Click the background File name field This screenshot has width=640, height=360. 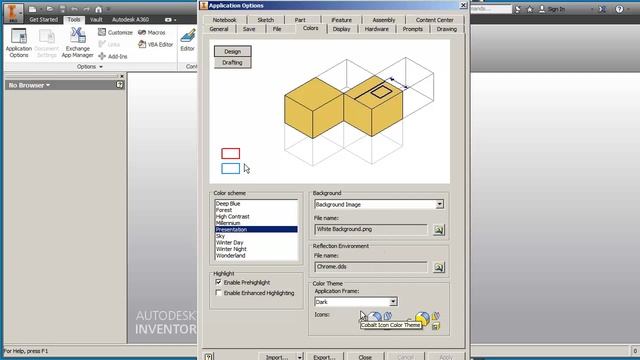[x=371, y=229]
